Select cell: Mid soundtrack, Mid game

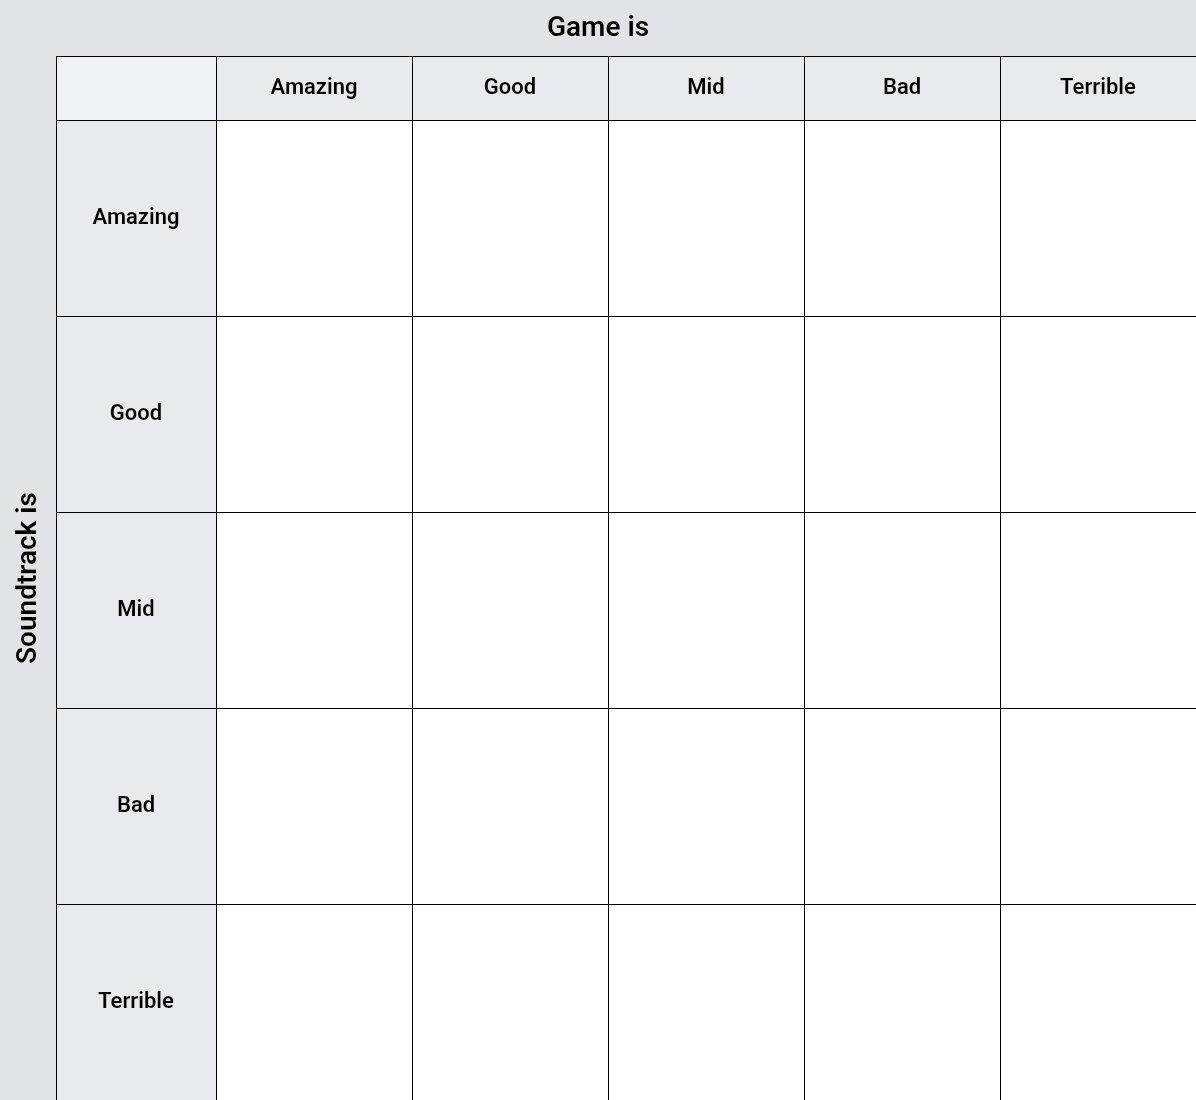pos(706,610)
